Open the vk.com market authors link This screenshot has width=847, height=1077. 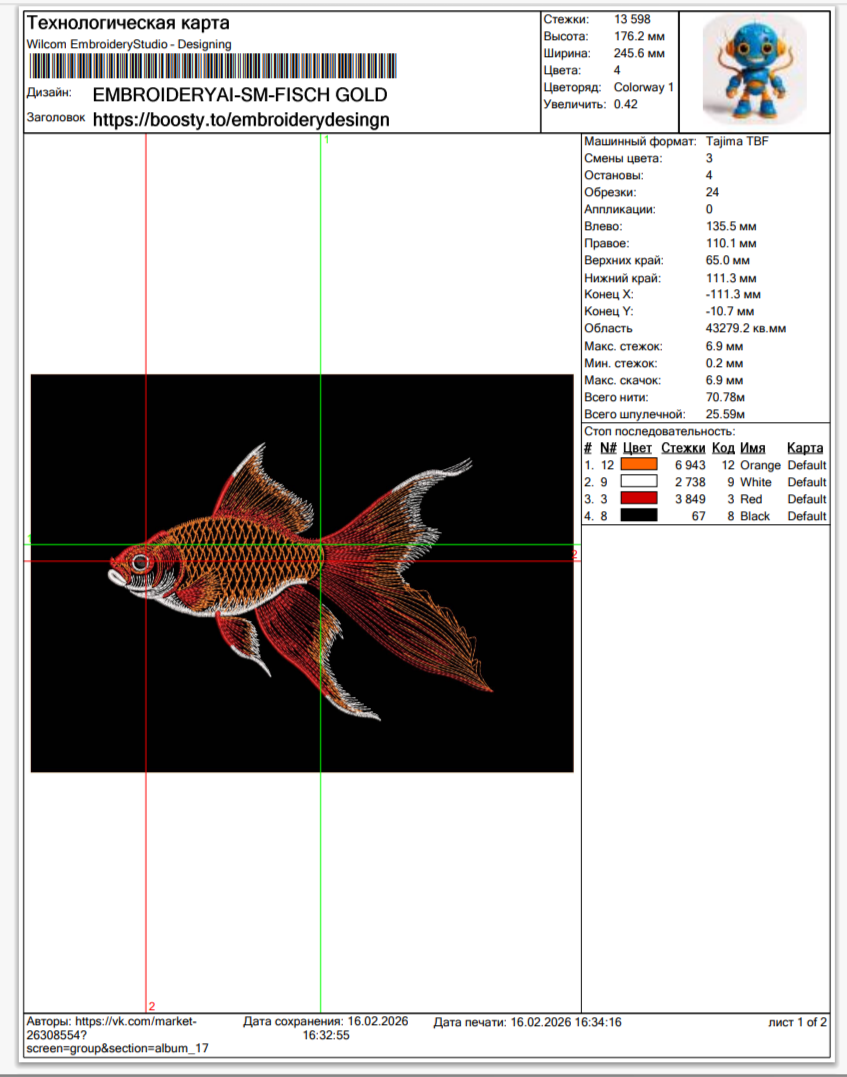[110, 1028]
